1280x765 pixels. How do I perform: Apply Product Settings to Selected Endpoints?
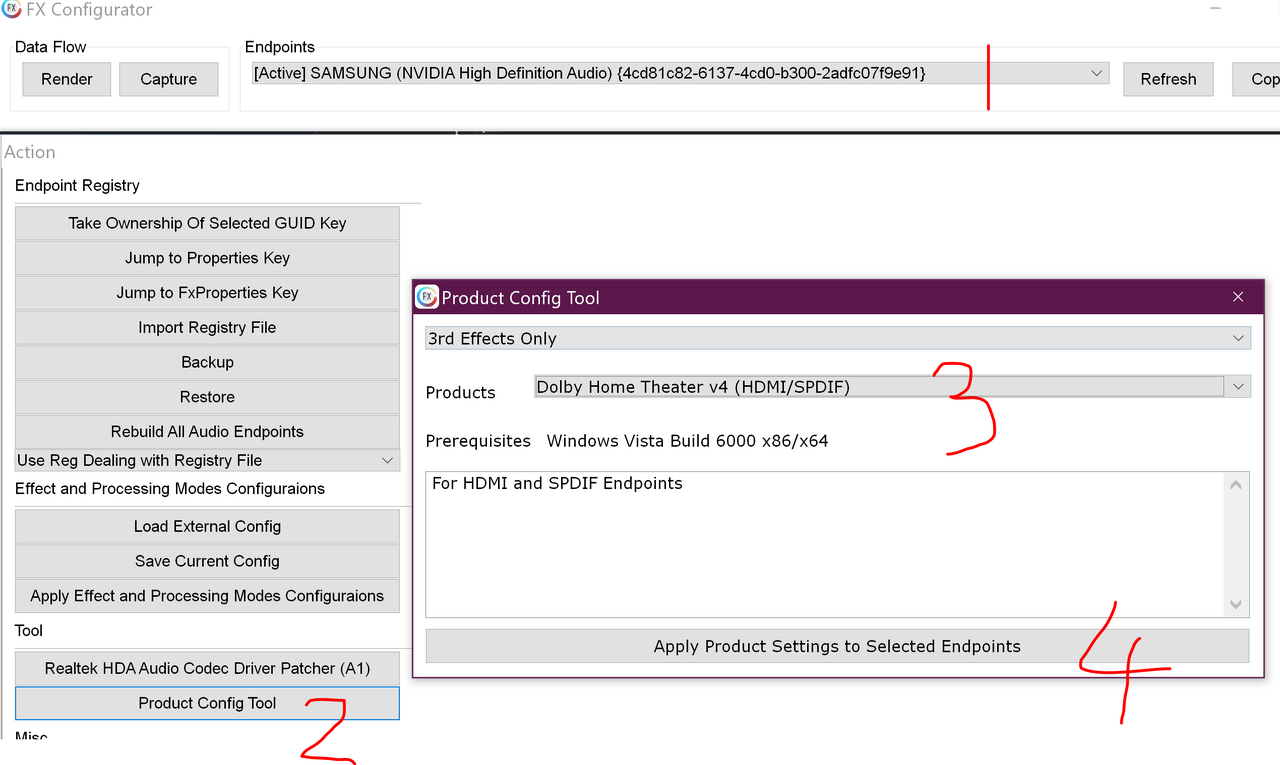coord(837,645)
